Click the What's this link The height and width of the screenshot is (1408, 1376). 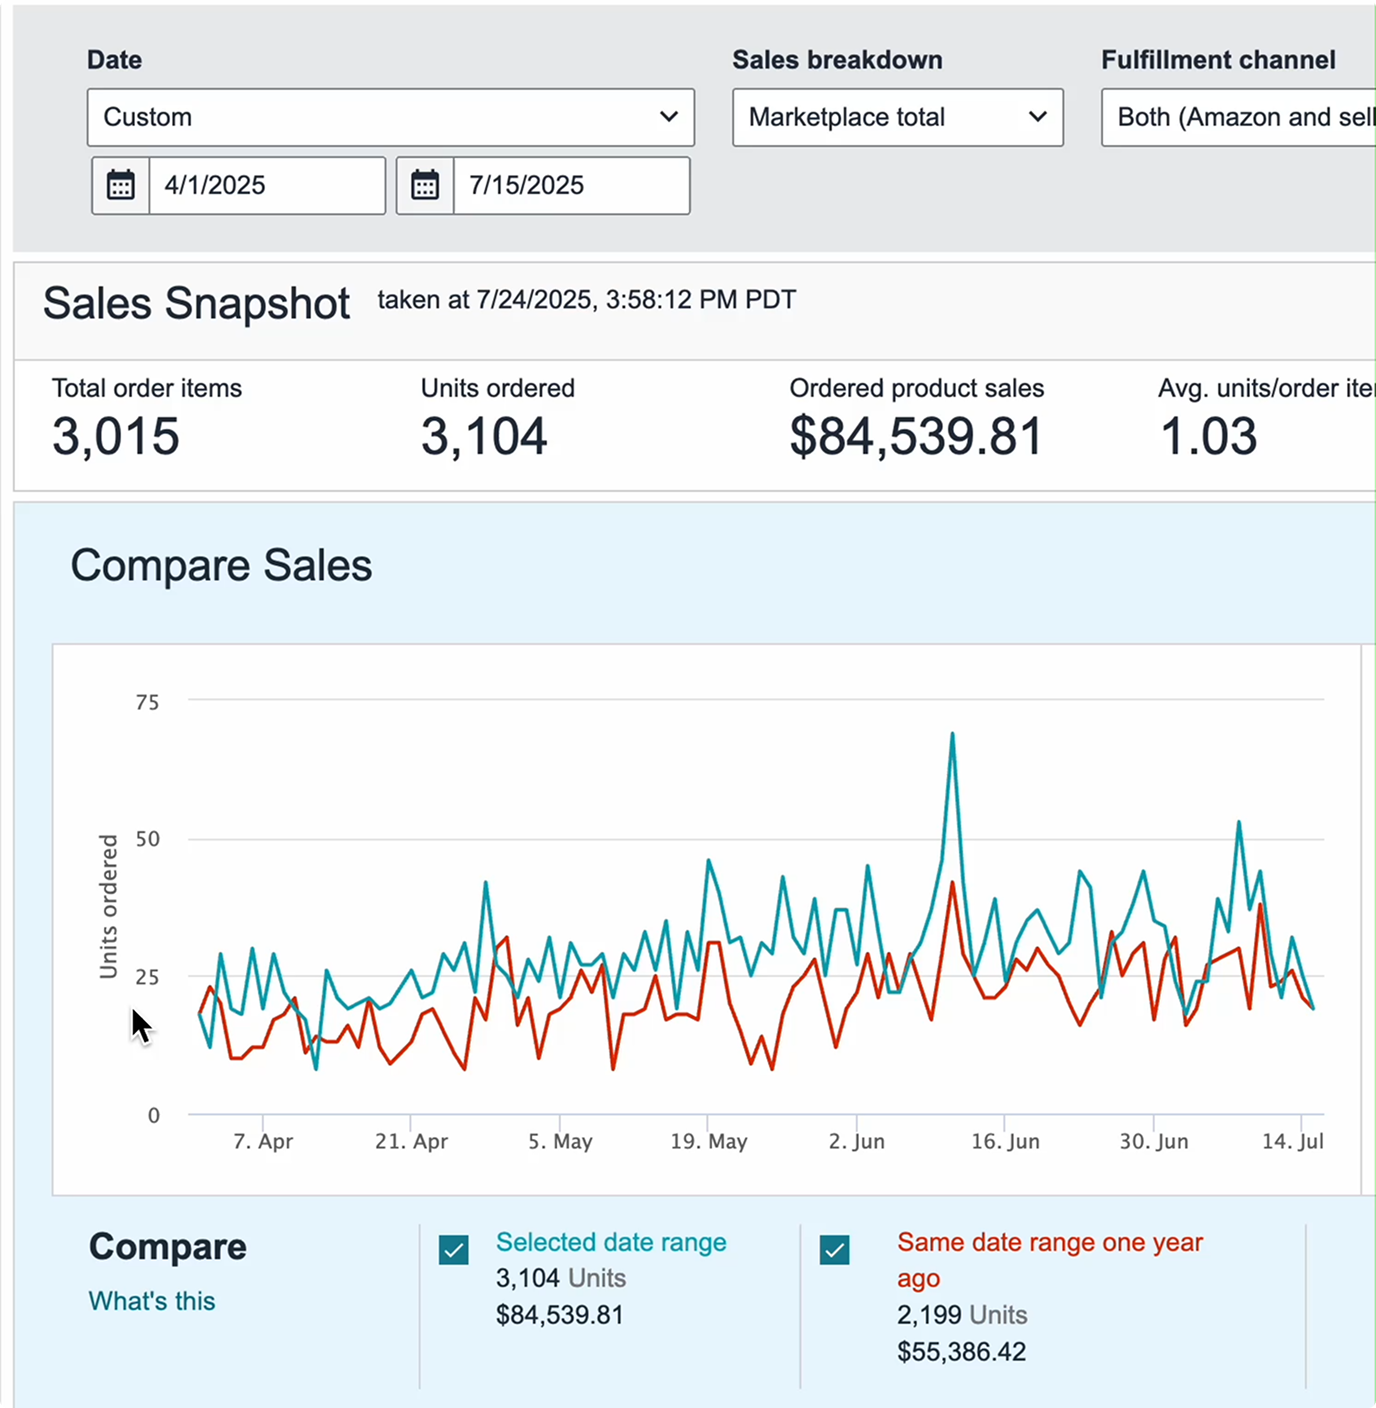(152, 1301)
